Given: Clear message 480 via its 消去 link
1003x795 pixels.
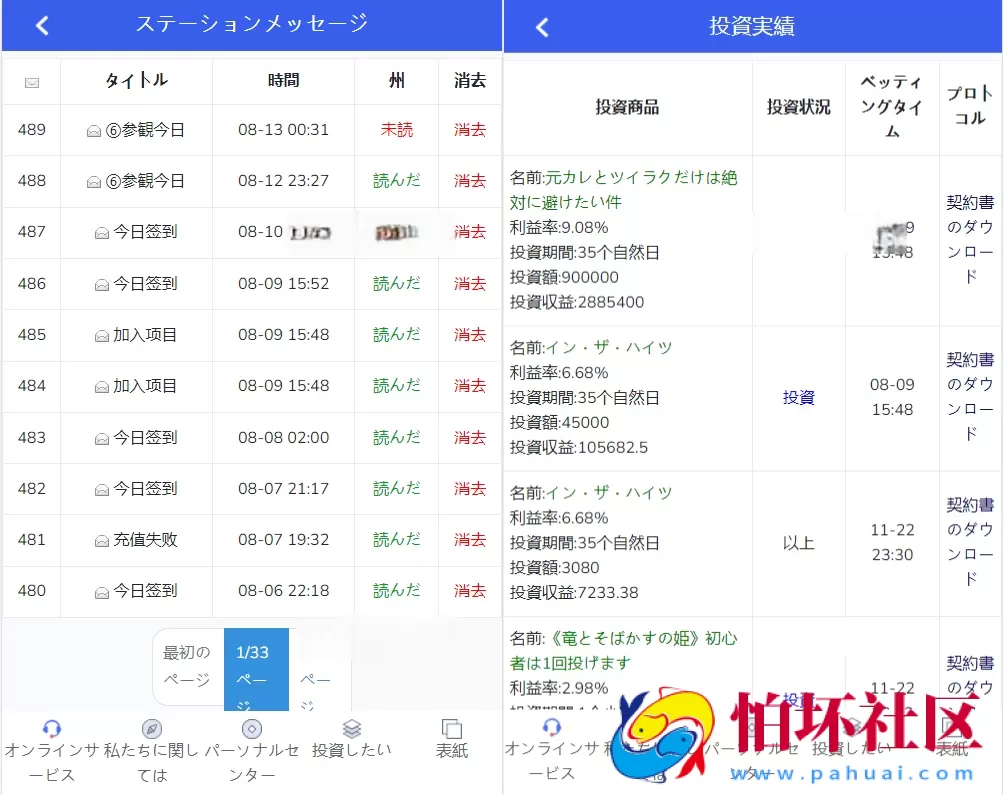Looking at the screenshot, I should [x=469, y=591].
